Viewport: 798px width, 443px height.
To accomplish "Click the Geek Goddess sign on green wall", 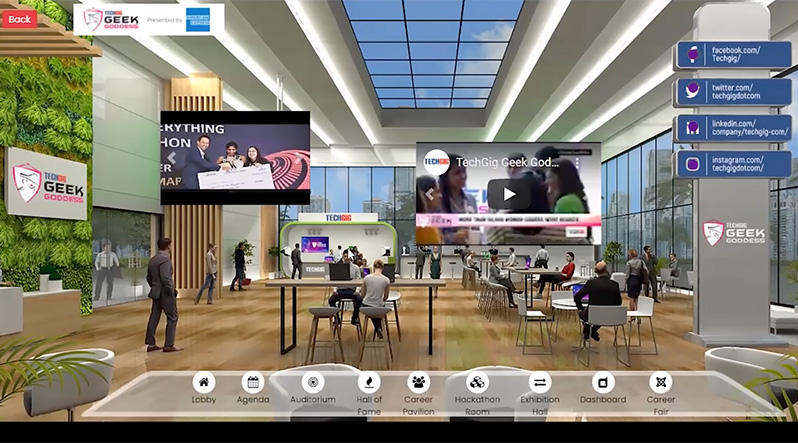I will pyautogui.click(x=46, y=183).
